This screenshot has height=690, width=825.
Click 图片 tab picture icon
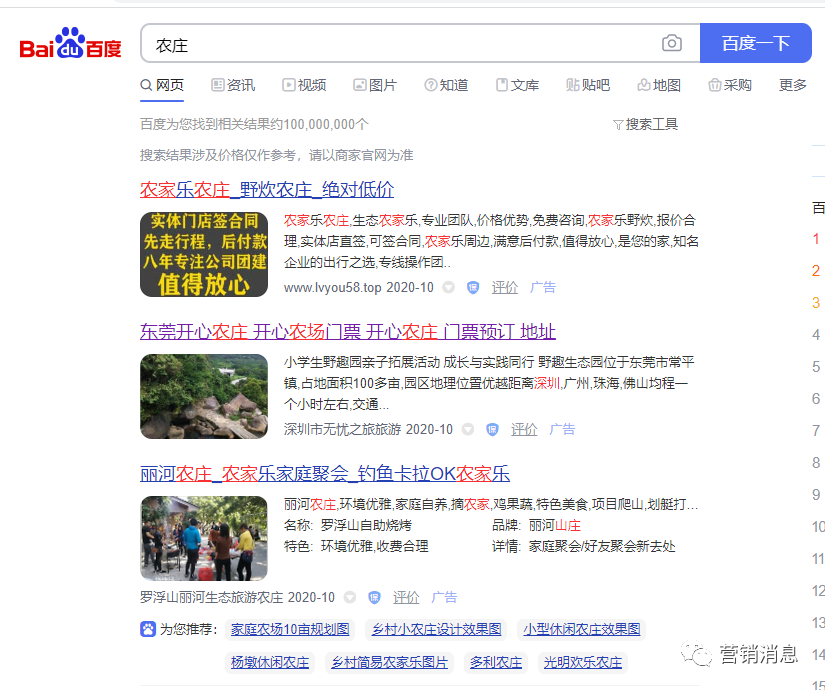pyautogui.click(x=359, y=85)
